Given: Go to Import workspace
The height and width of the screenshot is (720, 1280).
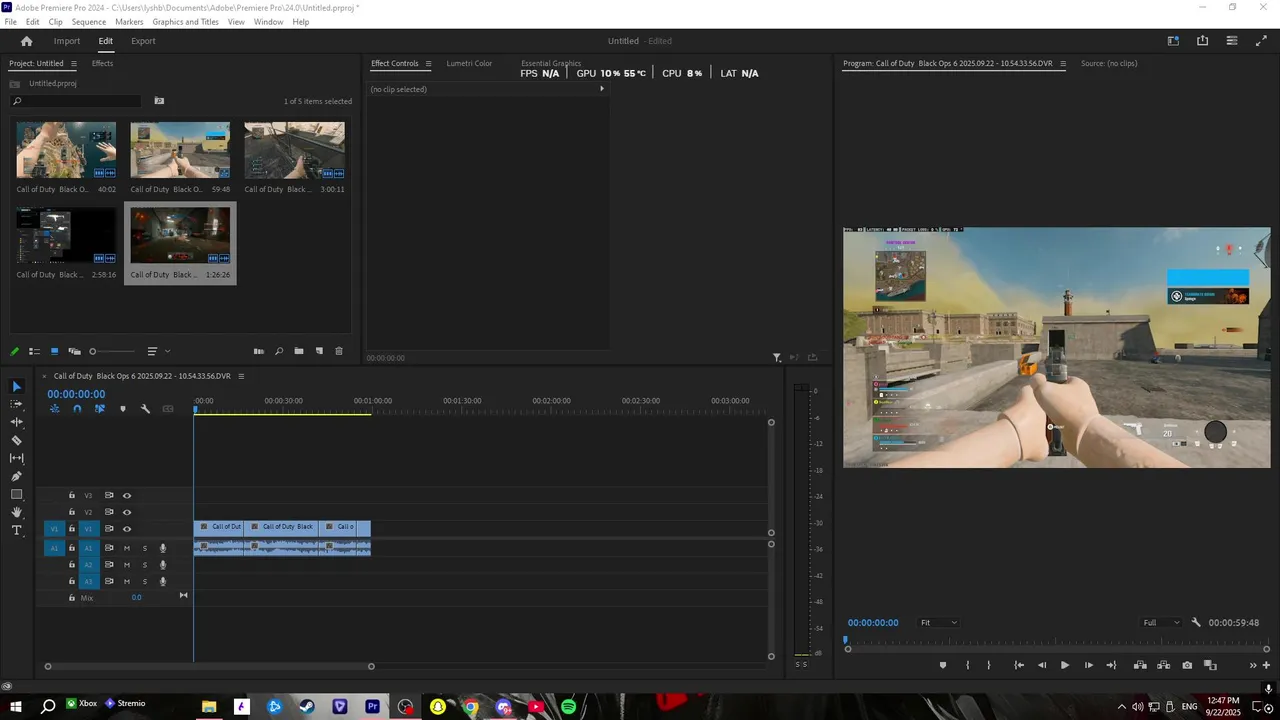Looking at the screenshot, I should (67, 41).
